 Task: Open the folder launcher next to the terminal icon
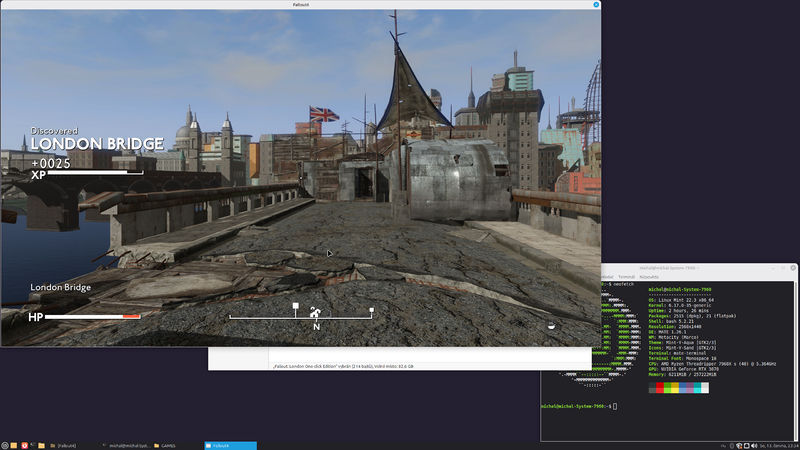point(41,445)
